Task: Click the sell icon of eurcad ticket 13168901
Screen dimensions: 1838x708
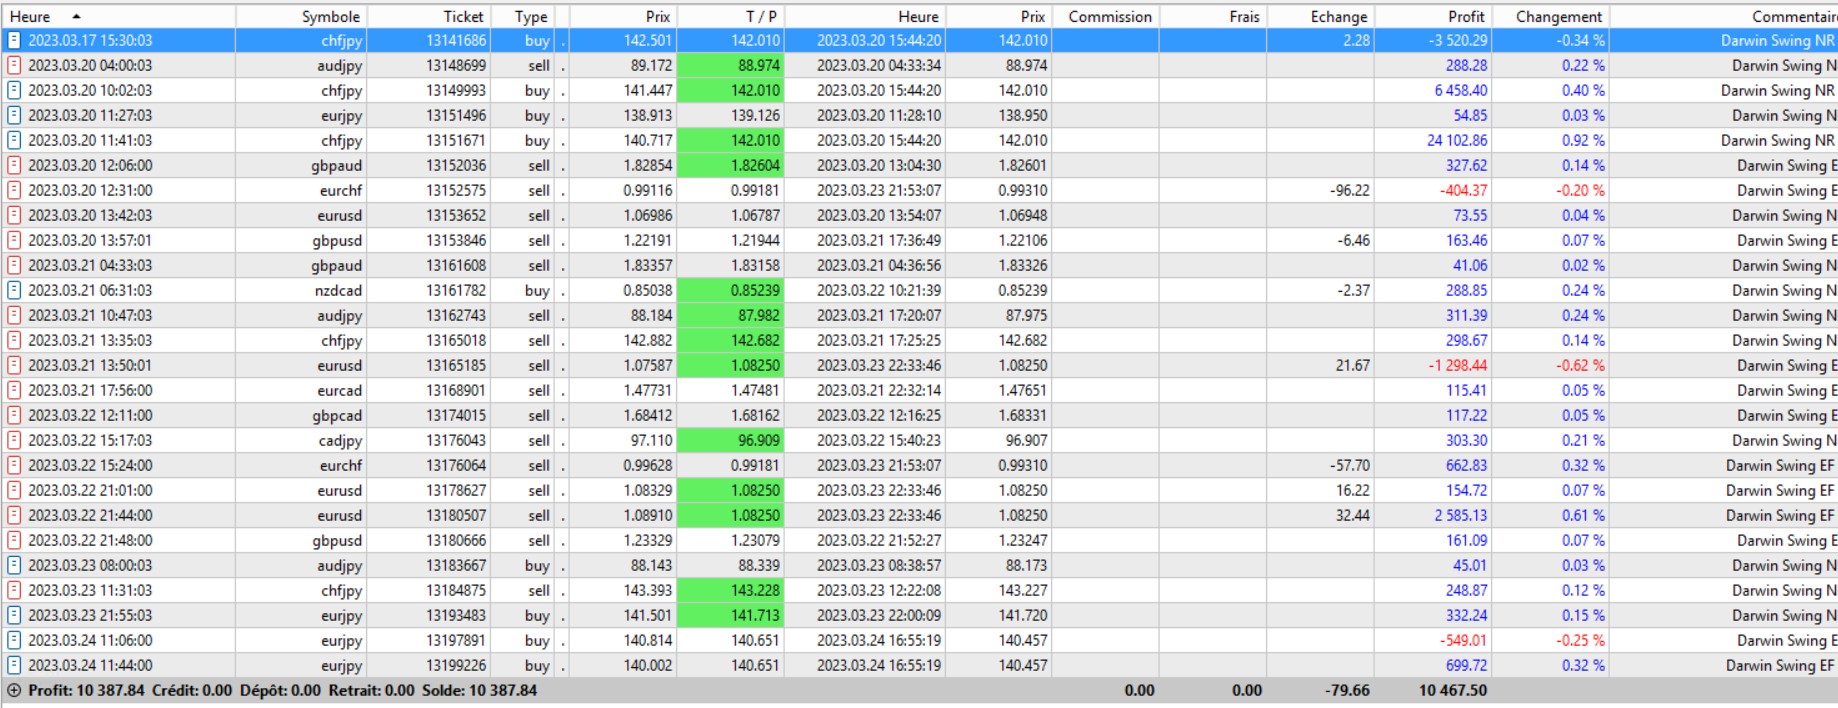Action: (14, 390)
